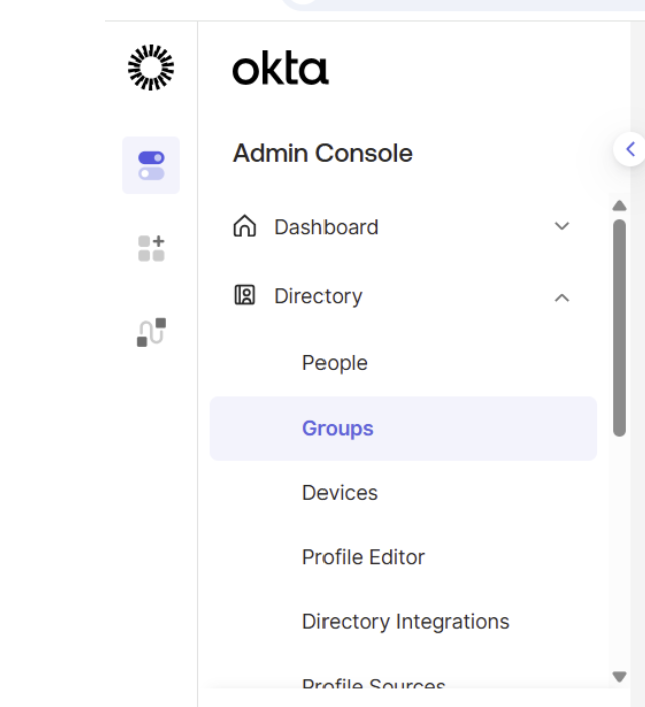Click the Admin Console heading
This screenshot has height=707, width=645.
[x=322, y=153]
